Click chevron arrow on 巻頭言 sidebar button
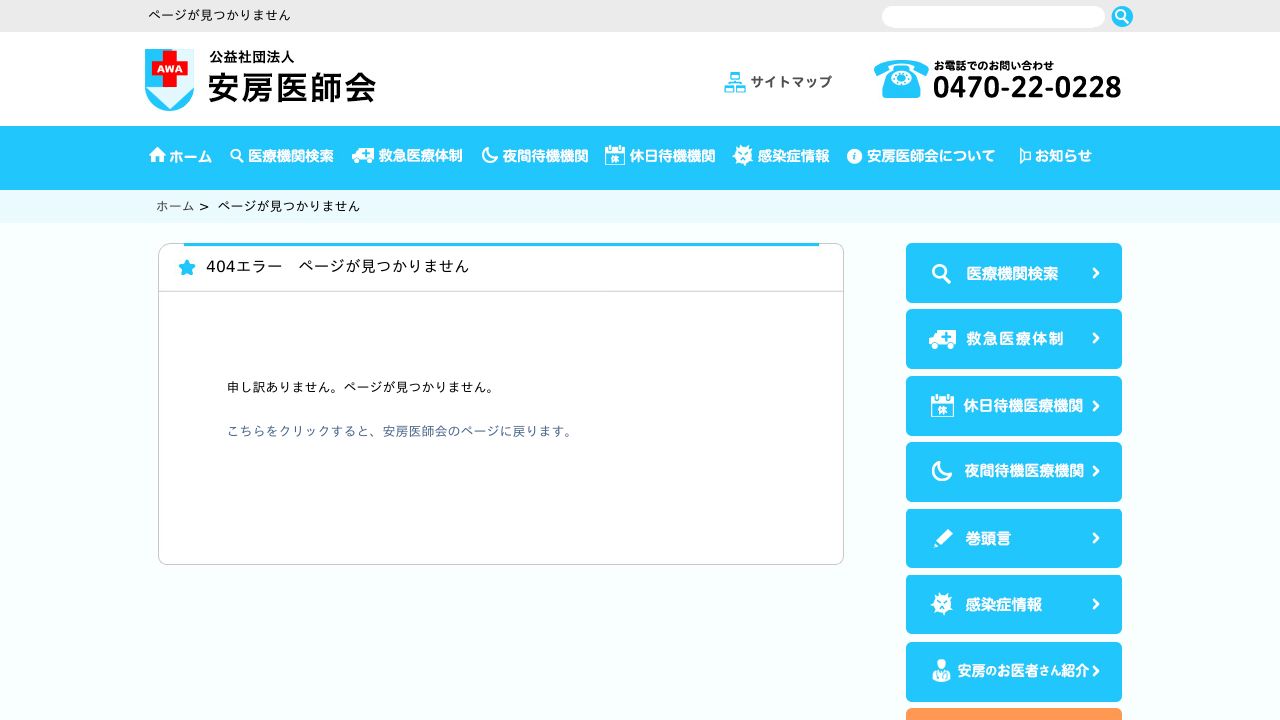This screenshot has height=720, width=1280. (x=1096, y=538)
